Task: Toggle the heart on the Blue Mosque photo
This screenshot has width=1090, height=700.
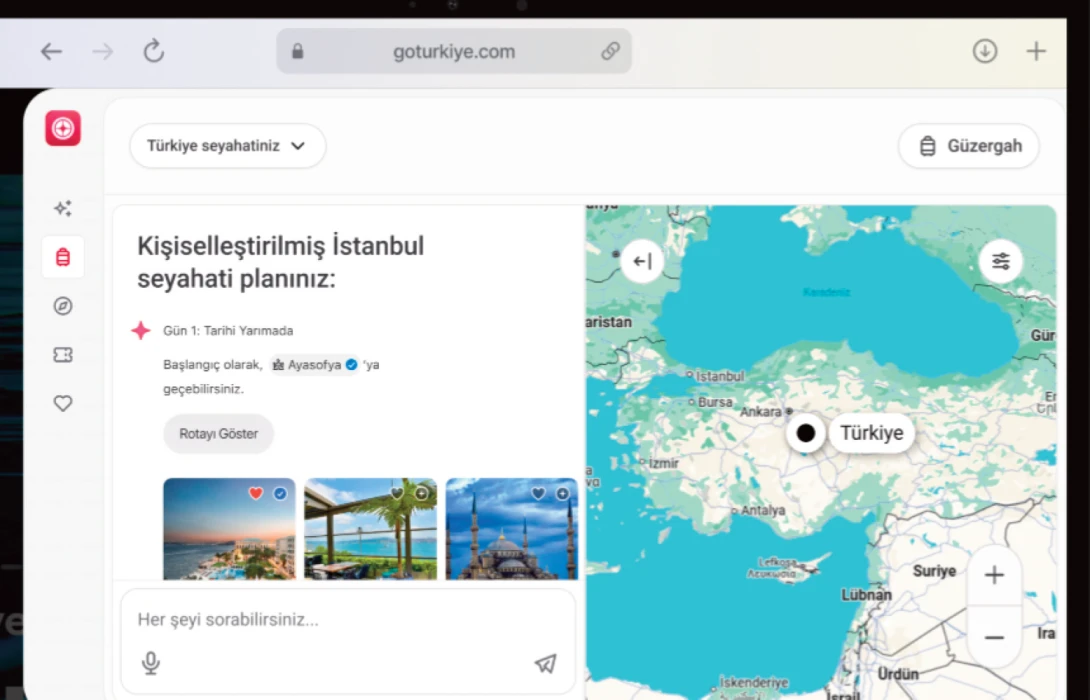Action: coord(538,493)
